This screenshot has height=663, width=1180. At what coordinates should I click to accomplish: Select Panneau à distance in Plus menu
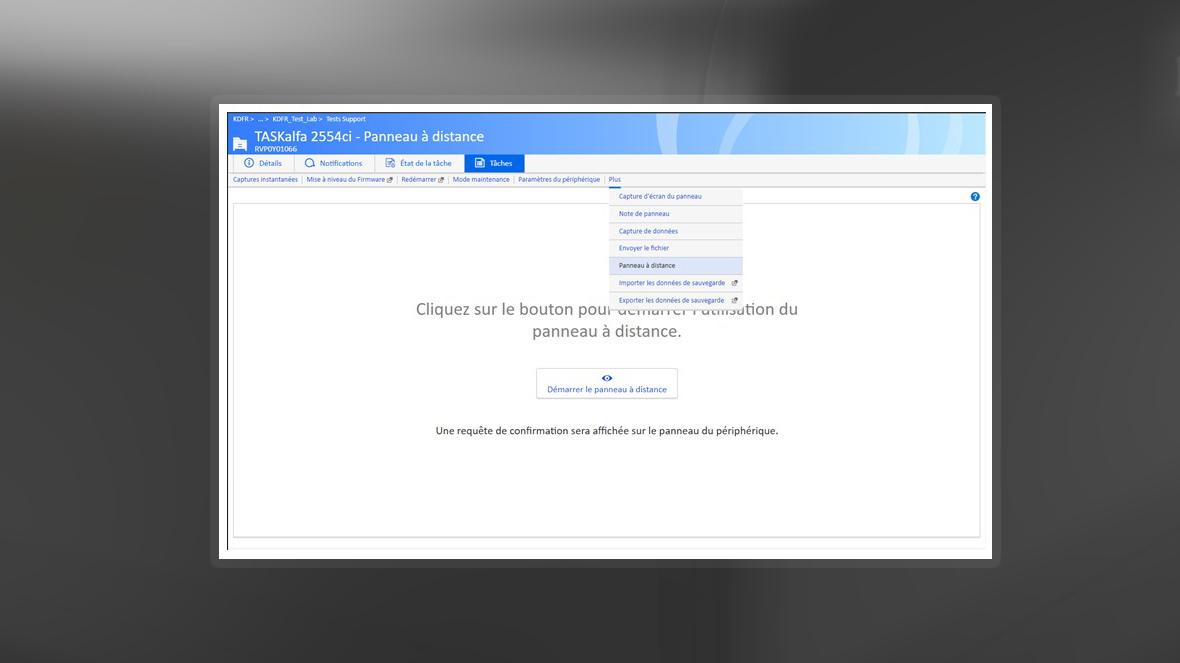(x=647, y=266)
